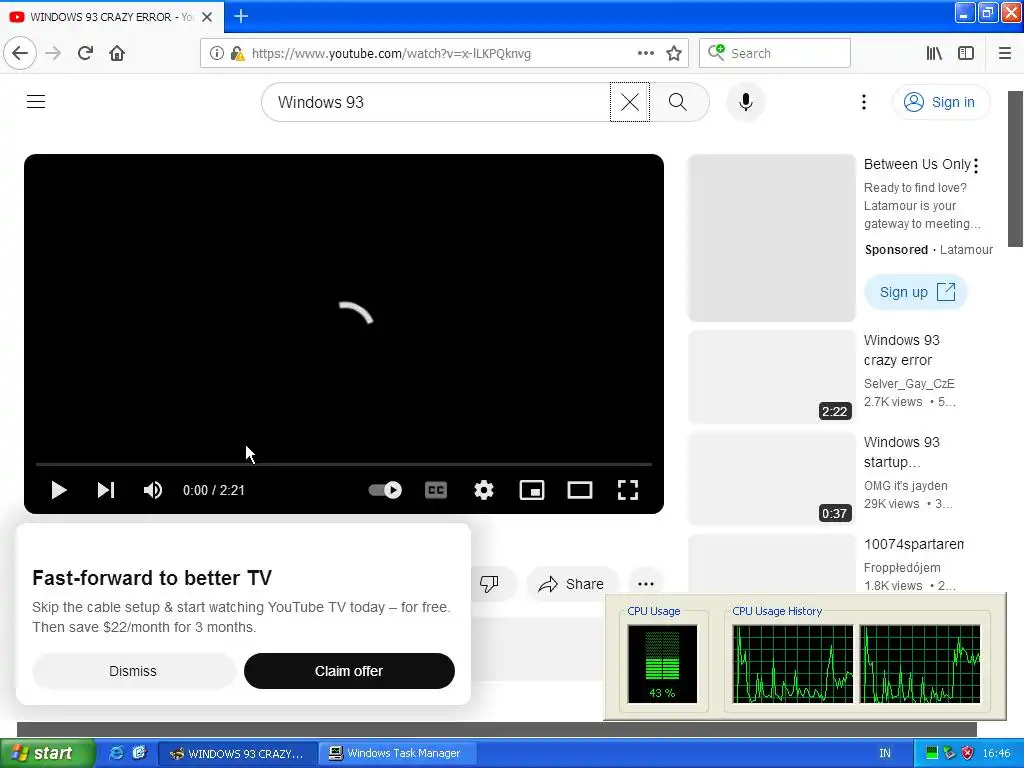Dislike the video
This screenshot has width=1024, height=768.
(489, 583)
